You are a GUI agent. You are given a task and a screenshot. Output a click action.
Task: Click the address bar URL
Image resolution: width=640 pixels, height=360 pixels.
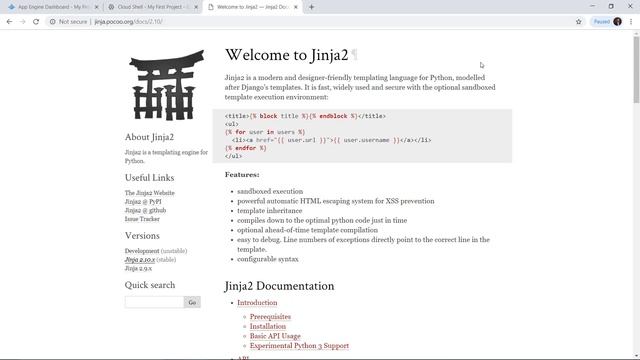coord(129,22)
